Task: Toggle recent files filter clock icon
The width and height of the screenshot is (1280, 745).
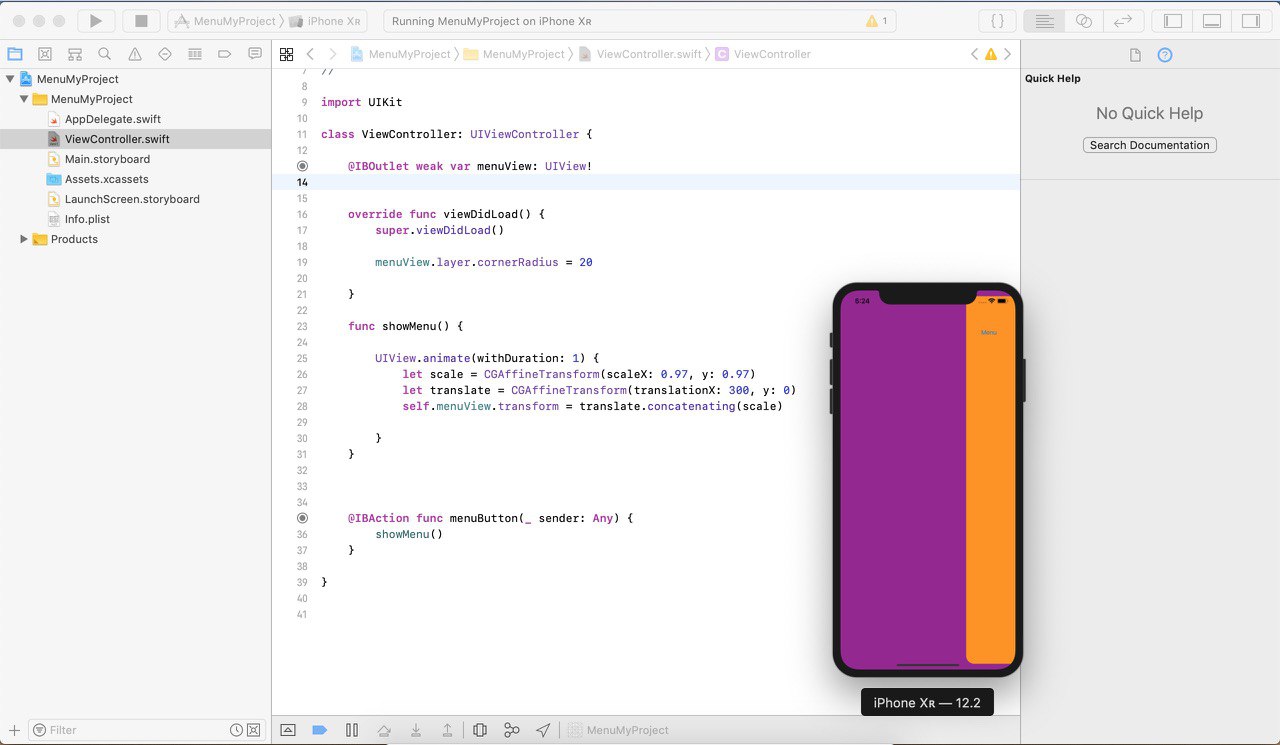Action: pos(236,730)
